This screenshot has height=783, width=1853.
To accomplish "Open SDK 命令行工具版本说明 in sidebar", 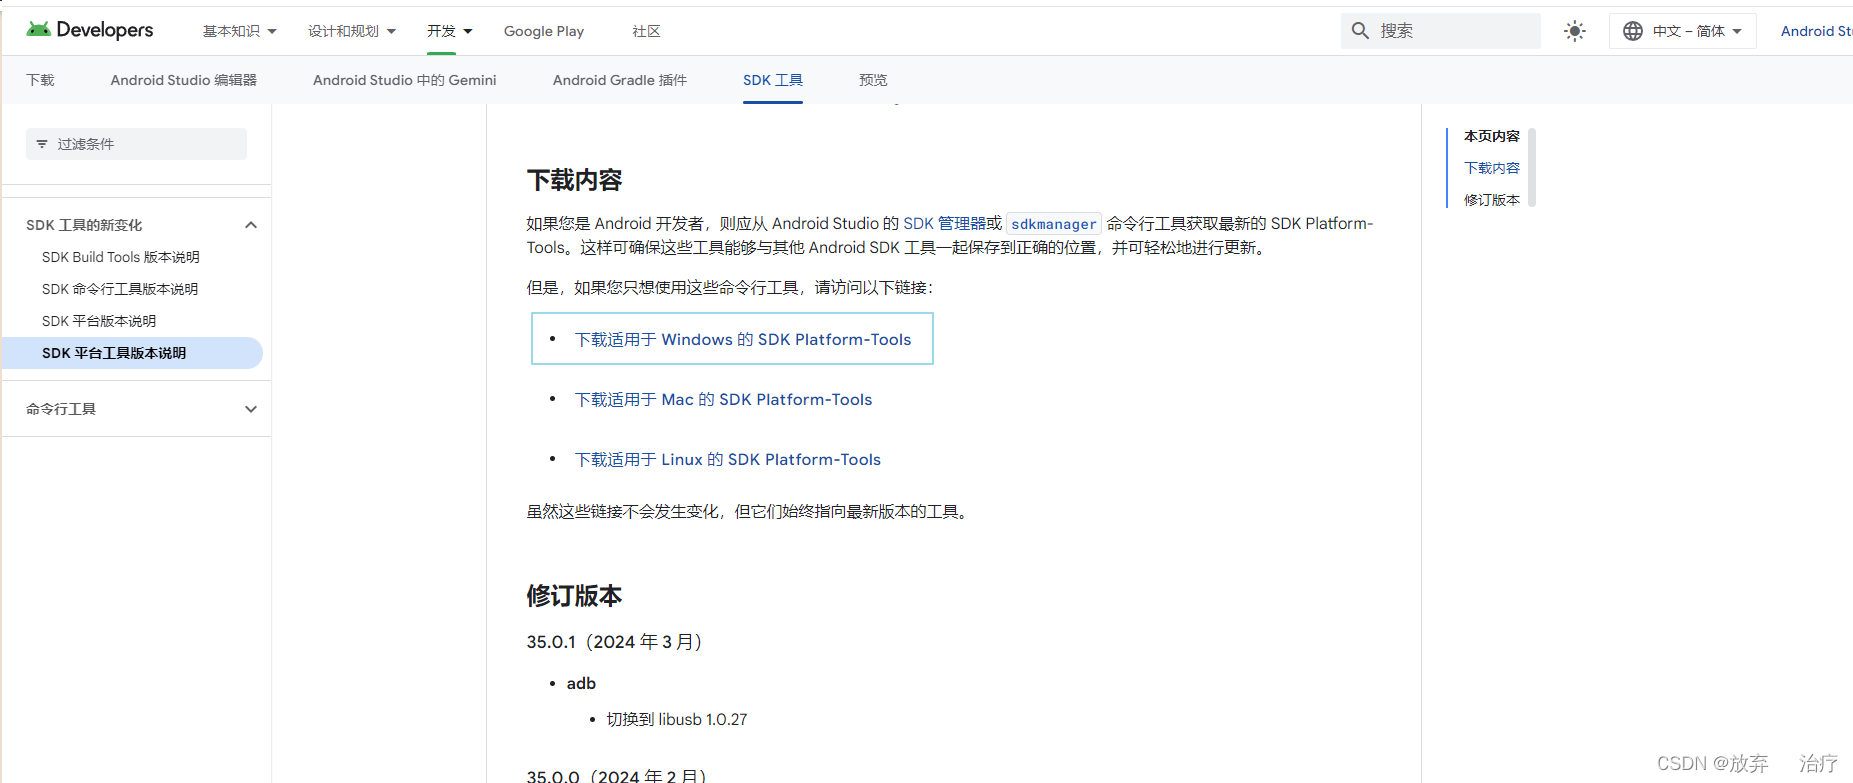I will (x=120, y=289).
